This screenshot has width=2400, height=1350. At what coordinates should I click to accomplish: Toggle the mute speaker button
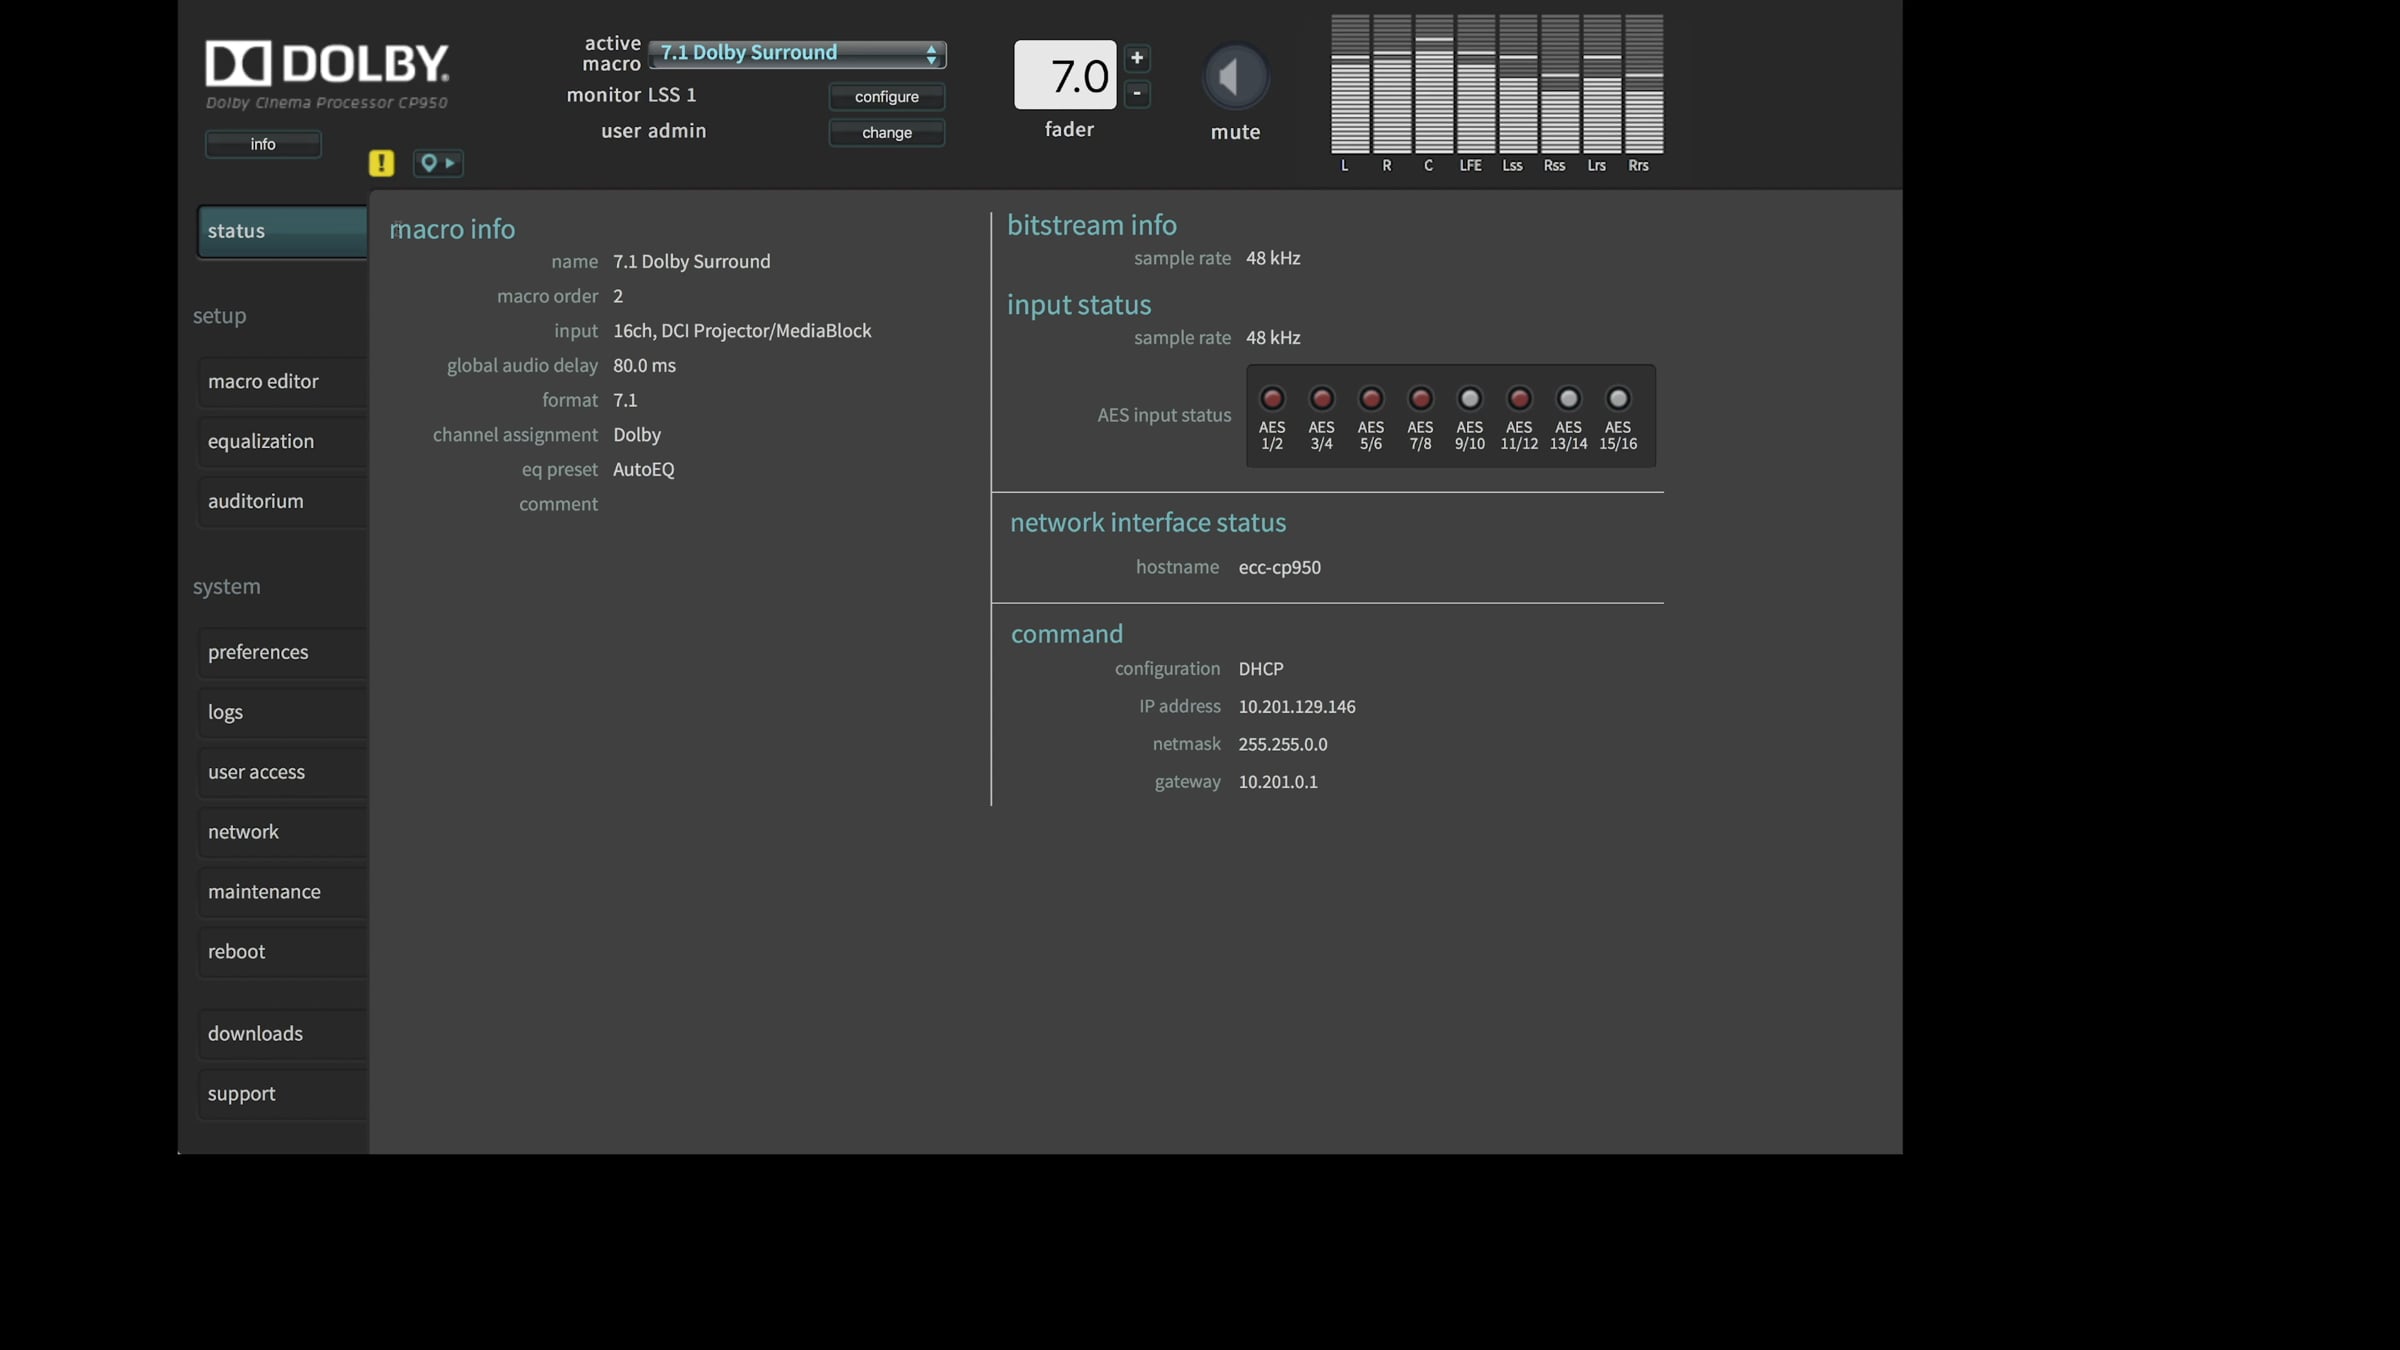tap(1235, 76)
